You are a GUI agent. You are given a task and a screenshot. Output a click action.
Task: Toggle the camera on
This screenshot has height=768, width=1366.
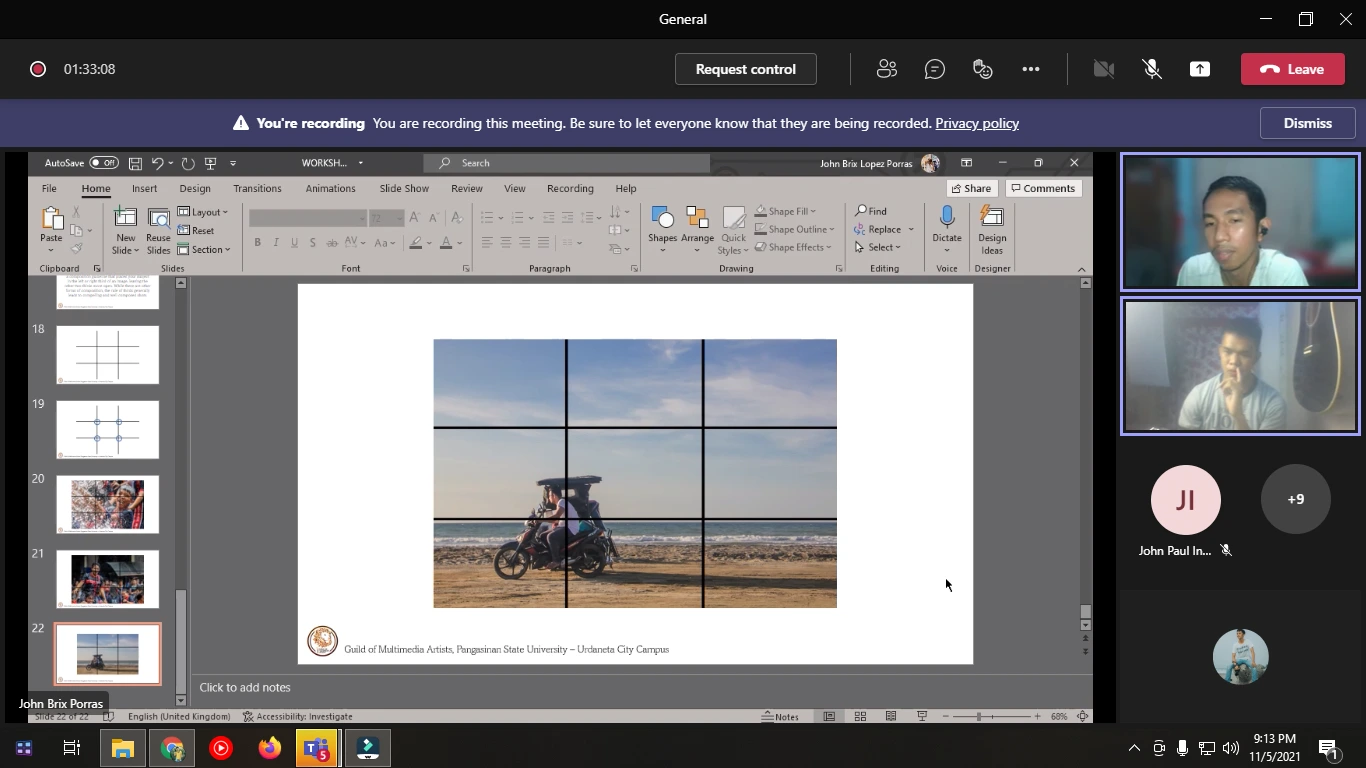tap(1103, 69)
